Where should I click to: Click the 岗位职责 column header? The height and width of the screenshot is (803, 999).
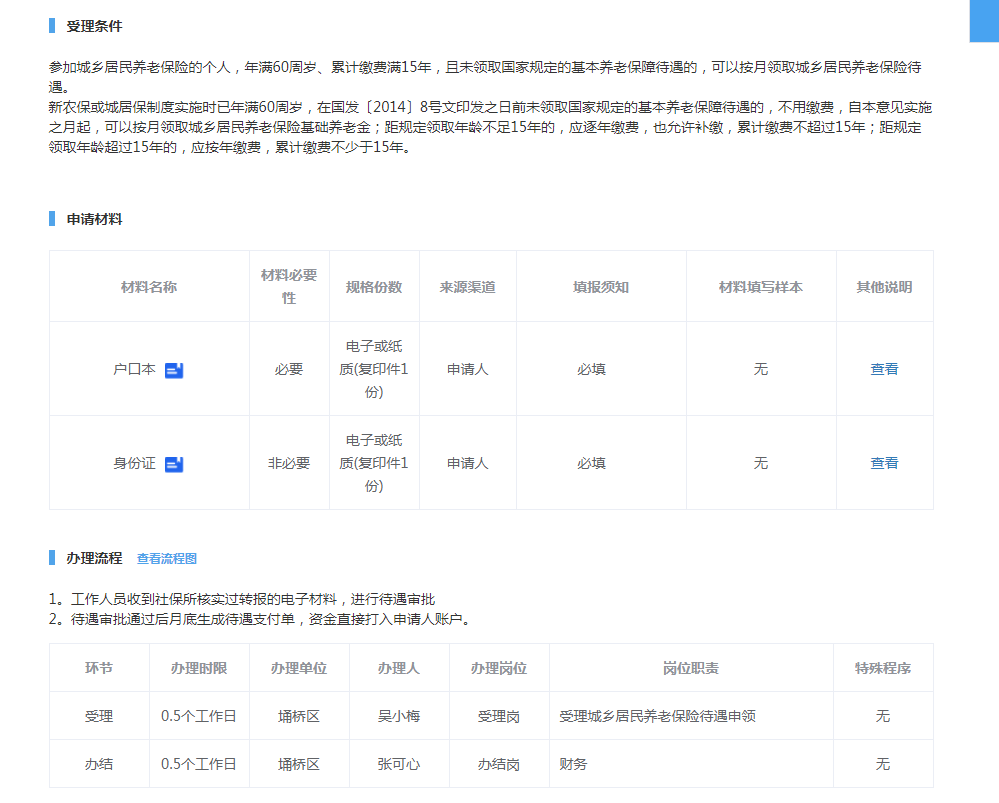(x=691, y=668)
